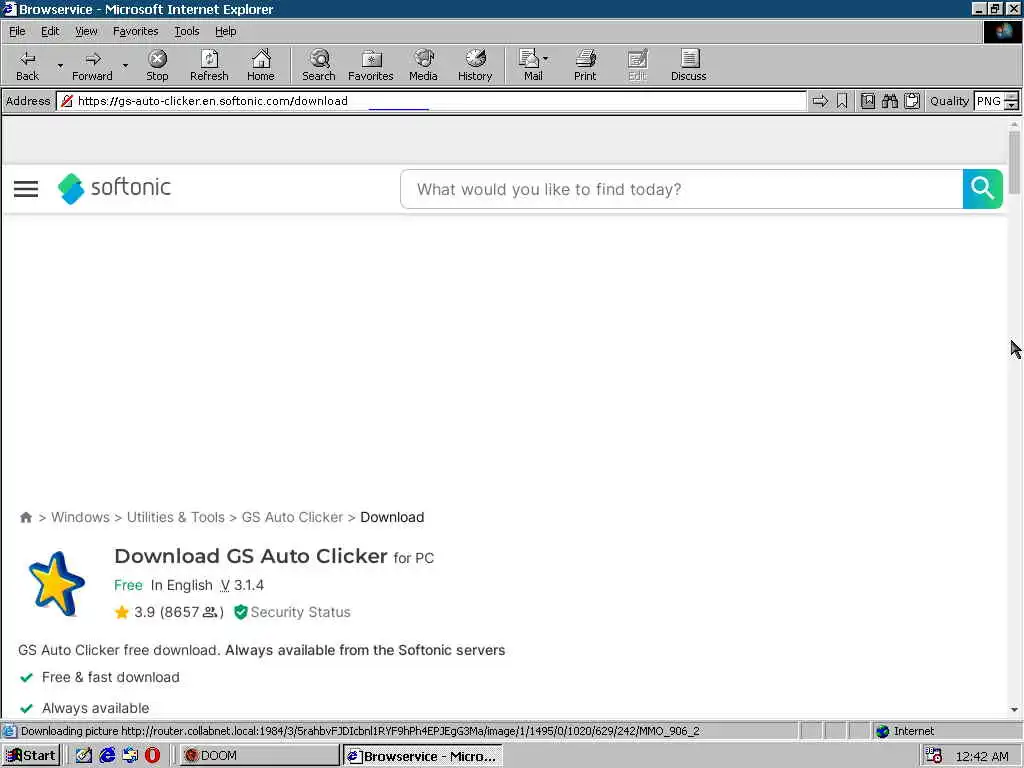Viewport: 1024px width, 768px height.
Task: Click the Security Status shield link
Action: coord(292,612)
